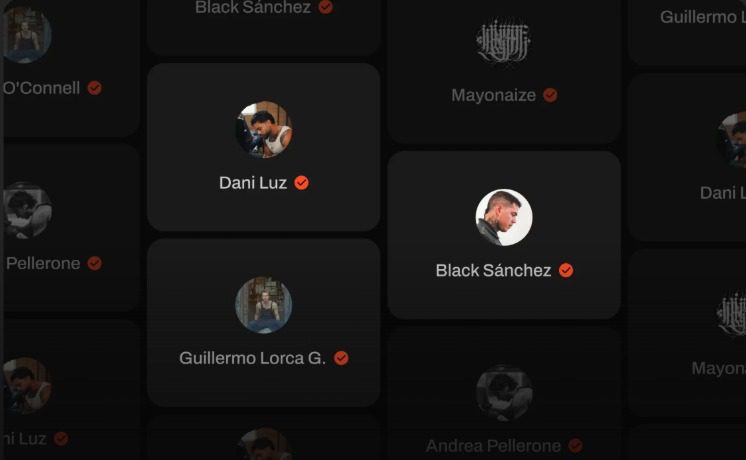This screenshot has width=746, height=460.
Task: Open the O'Connell name on left card
Action: click(42, 88)
